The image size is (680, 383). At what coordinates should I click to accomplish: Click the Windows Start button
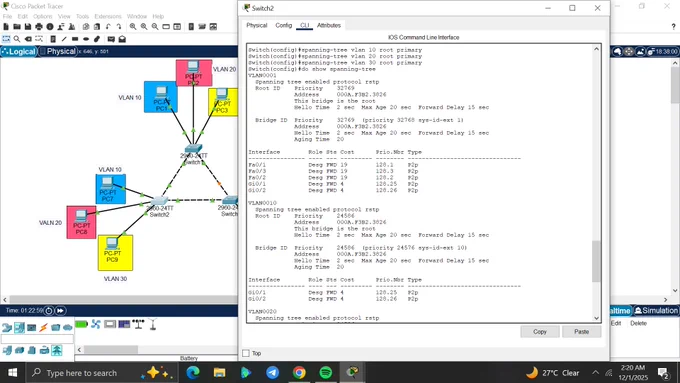[13, 373]
